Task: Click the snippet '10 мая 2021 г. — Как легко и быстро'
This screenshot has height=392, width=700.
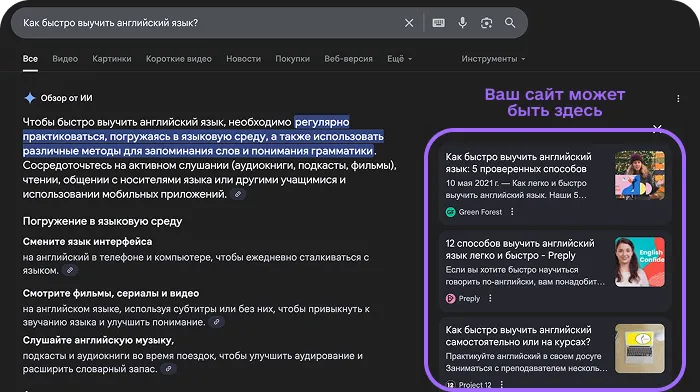Action: [x=516, y=183]
